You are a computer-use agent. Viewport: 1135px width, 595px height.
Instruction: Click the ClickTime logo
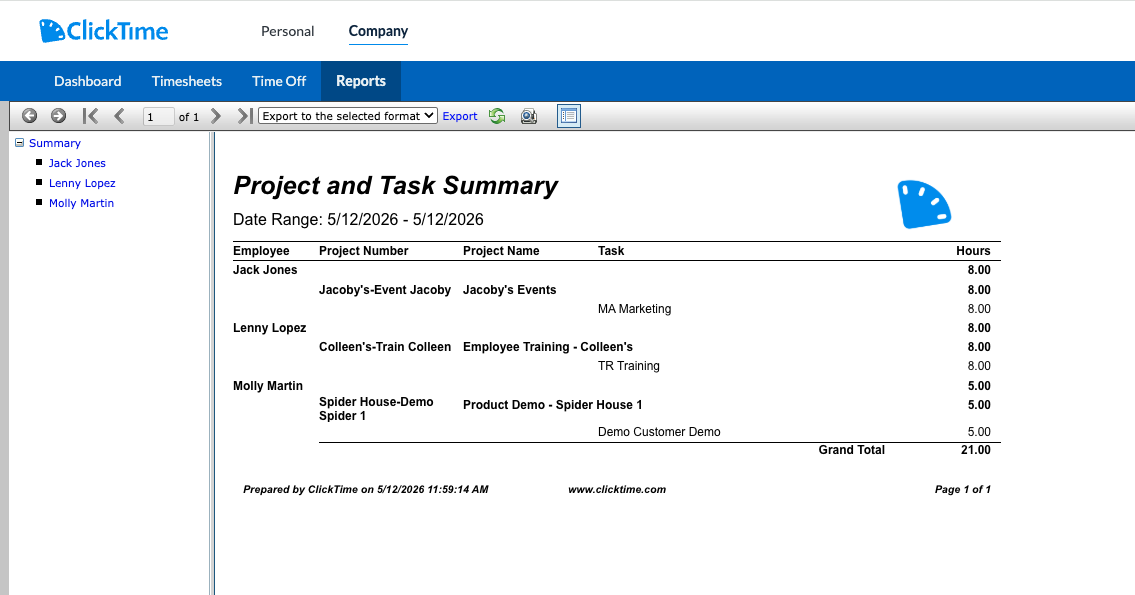(x=104, y=31)
